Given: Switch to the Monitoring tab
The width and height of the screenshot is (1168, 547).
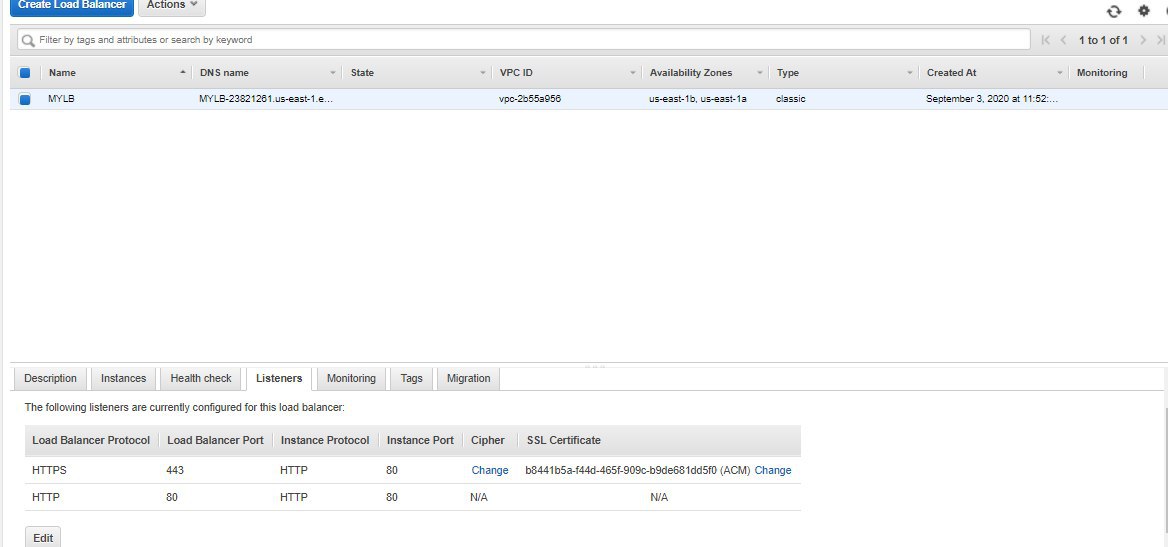Looking at the screenshot, I should click(x=351, y=379).
